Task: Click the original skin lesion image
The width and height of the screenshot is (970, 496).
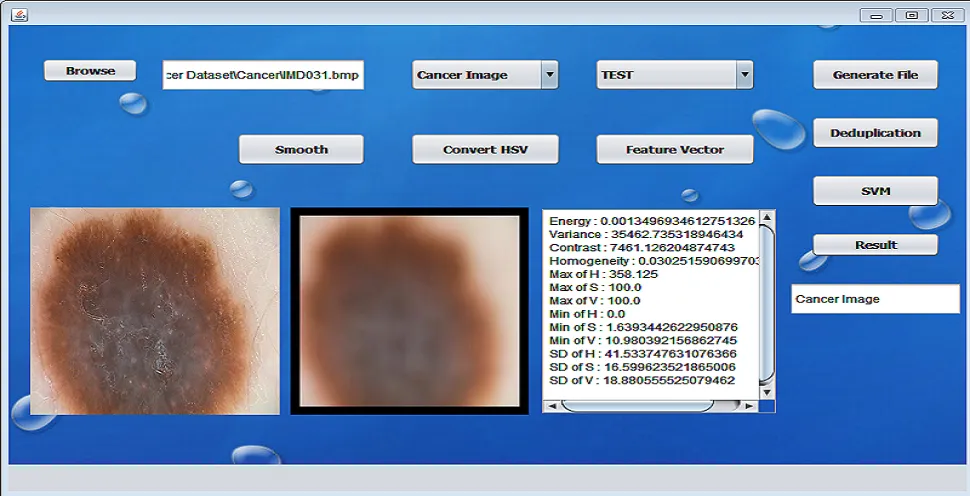Action: coord(155,311)
